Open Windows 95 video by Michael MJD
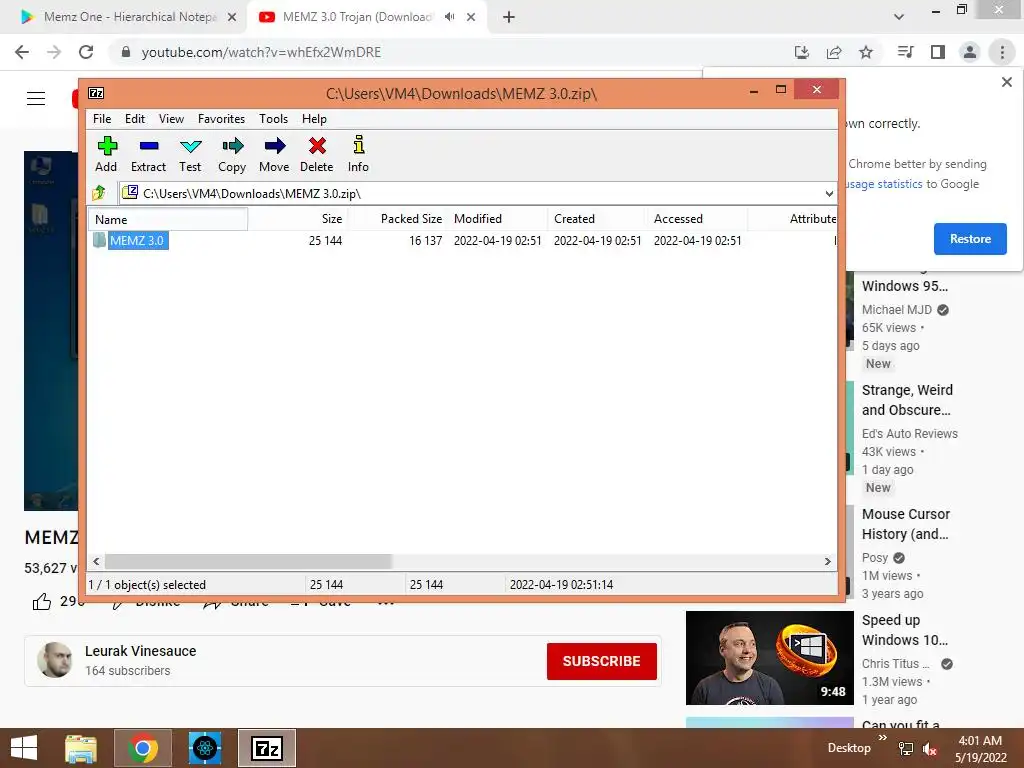This screenshot has width=1024, height=768. click(x=905, y=286)
